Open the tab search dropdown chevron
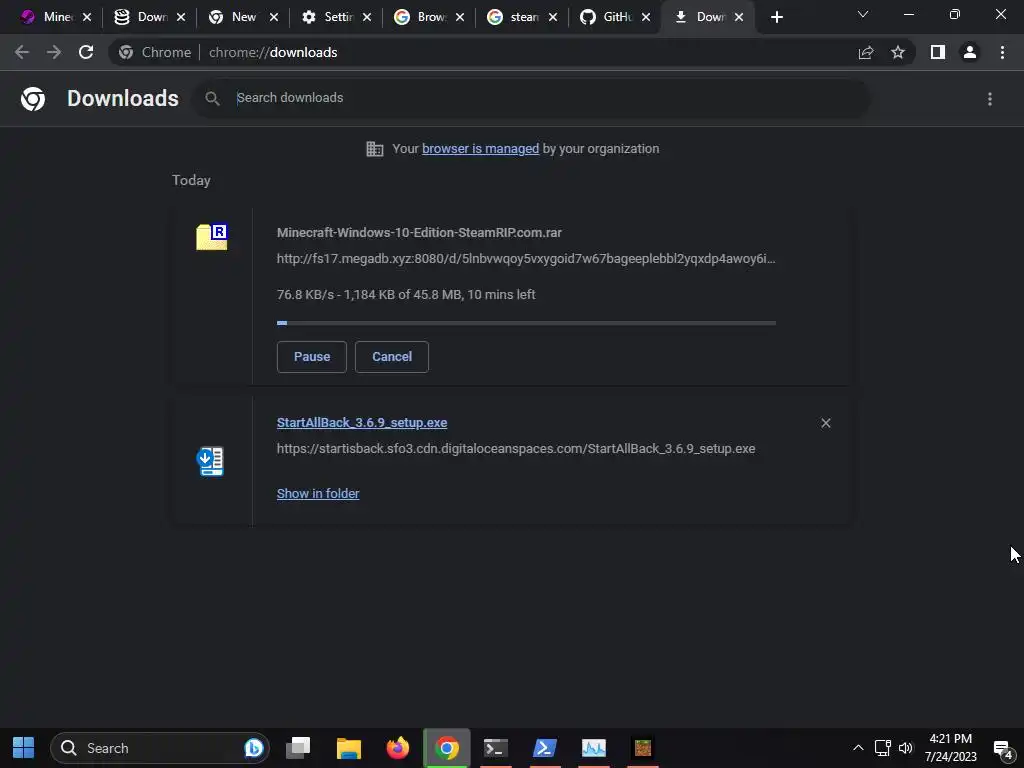 tap(863, 14)
